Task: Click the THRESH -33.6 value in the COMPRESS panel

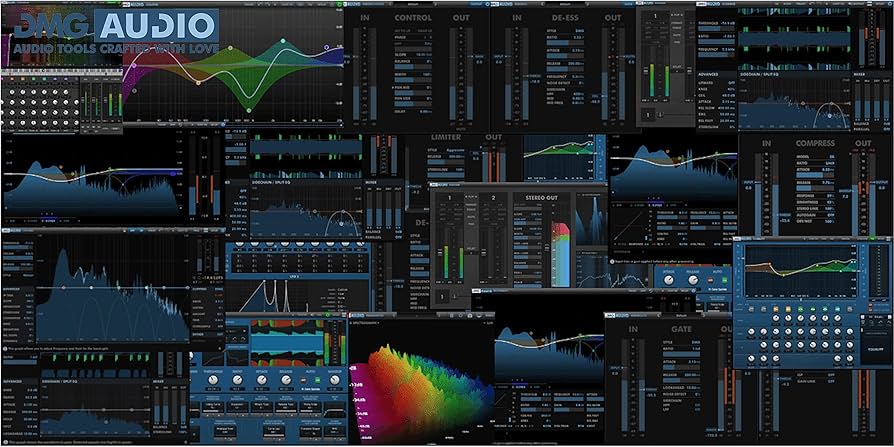Action: [785, 221]
